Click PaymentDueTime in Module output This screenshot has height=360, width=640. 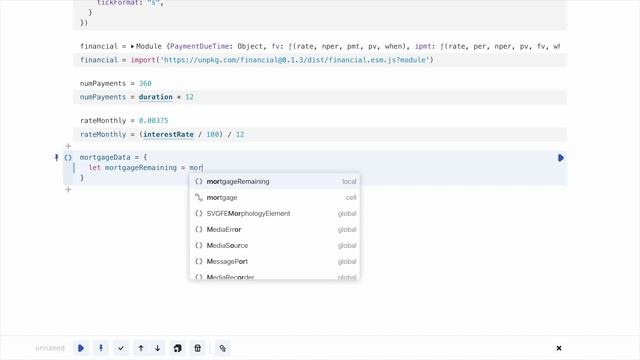tap(199, 47)
